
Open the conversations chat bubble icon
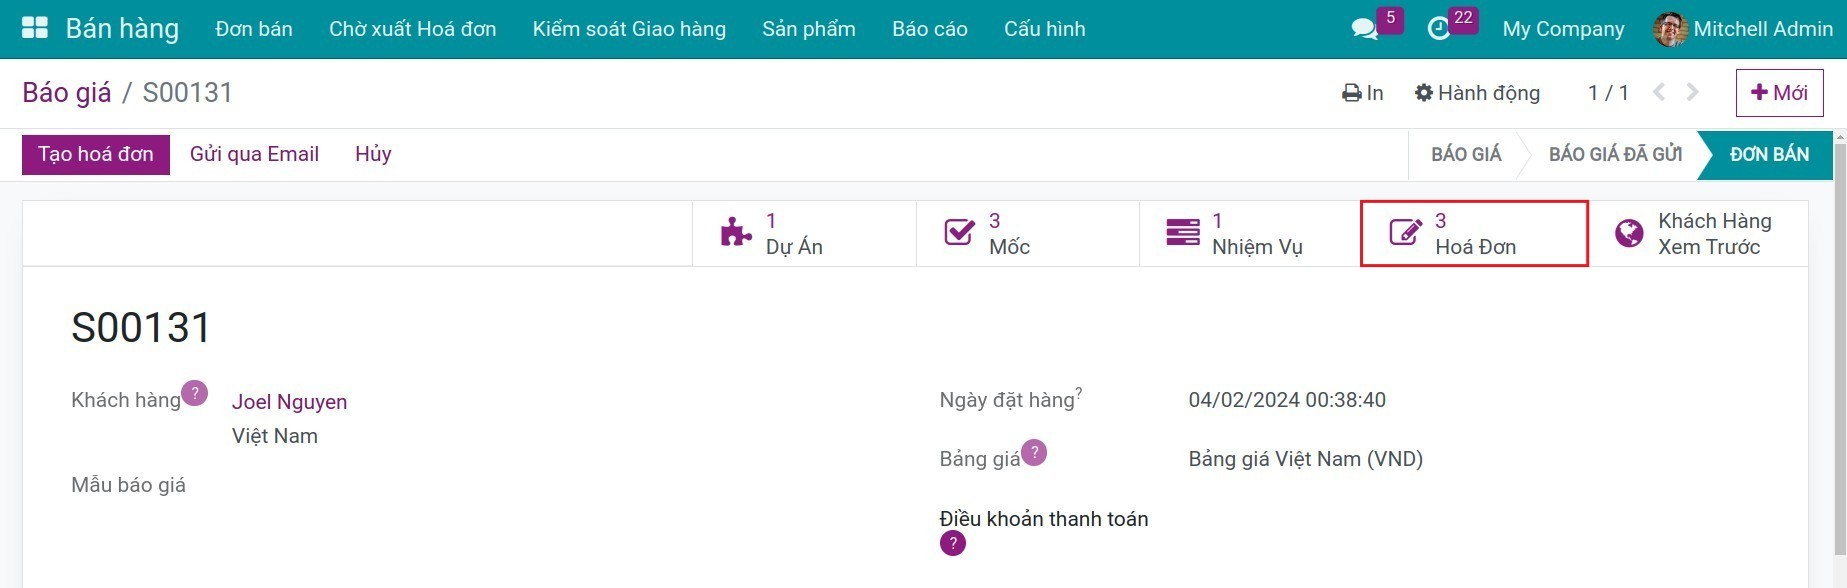pos(1364,29)
